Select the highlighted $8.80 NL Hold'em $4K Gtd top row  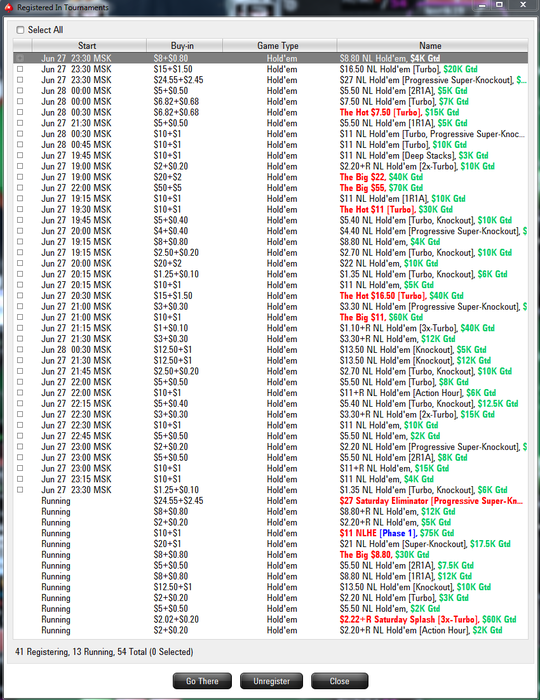pyautogui.click(x=270, y=58)
